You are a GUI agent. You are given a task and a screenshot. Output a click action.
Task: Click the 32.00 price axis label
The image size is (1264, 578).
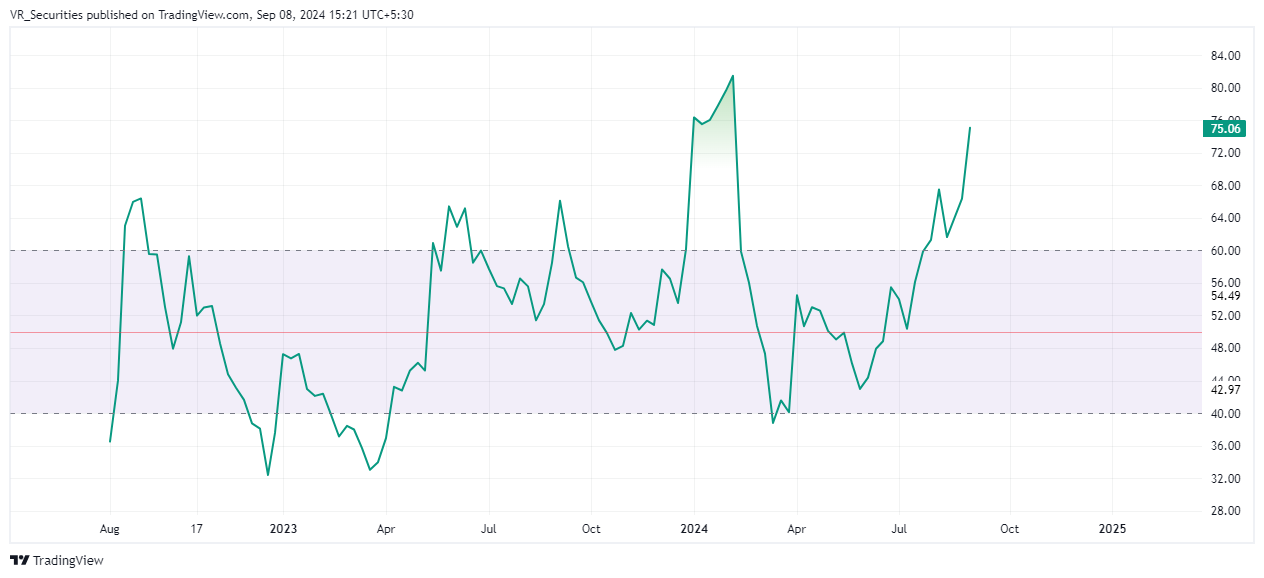(x=1225, y=479)
